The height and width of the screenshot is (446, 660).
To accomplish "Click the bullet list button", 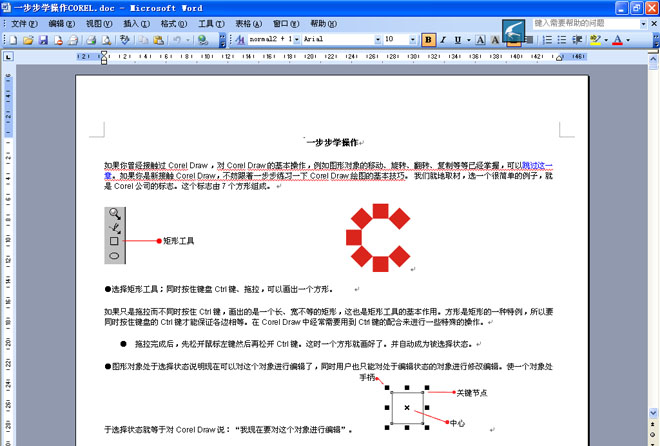I will 562,40.
